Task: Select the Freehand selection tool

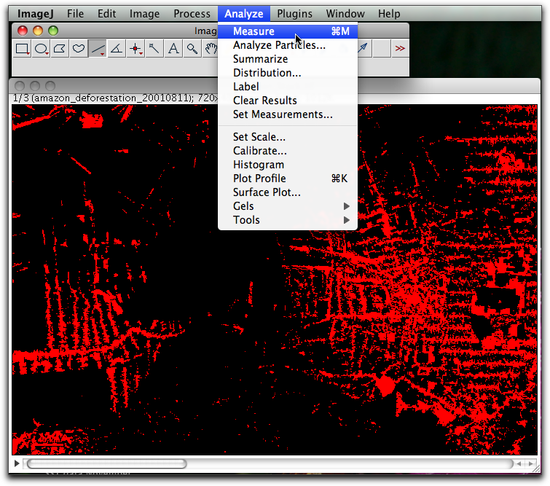Action: click(79, 48)
